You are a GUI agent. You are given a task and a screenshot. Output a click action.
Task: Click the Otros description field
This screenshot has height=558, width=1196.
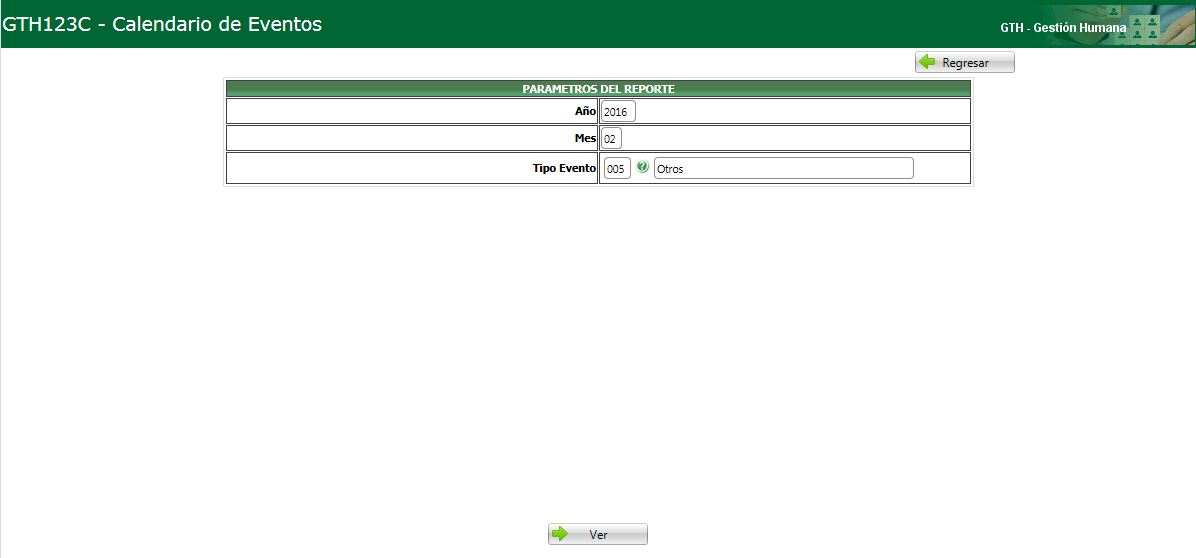pyautogui.click(x=783, y=168)
